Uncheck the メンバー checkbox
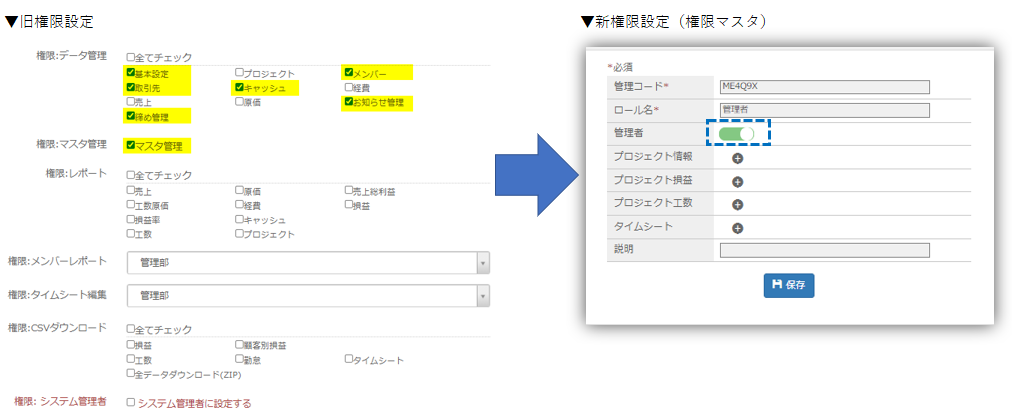Image resolution: width=1012 pixels, height=414 pixels. [x=349, y=72]
